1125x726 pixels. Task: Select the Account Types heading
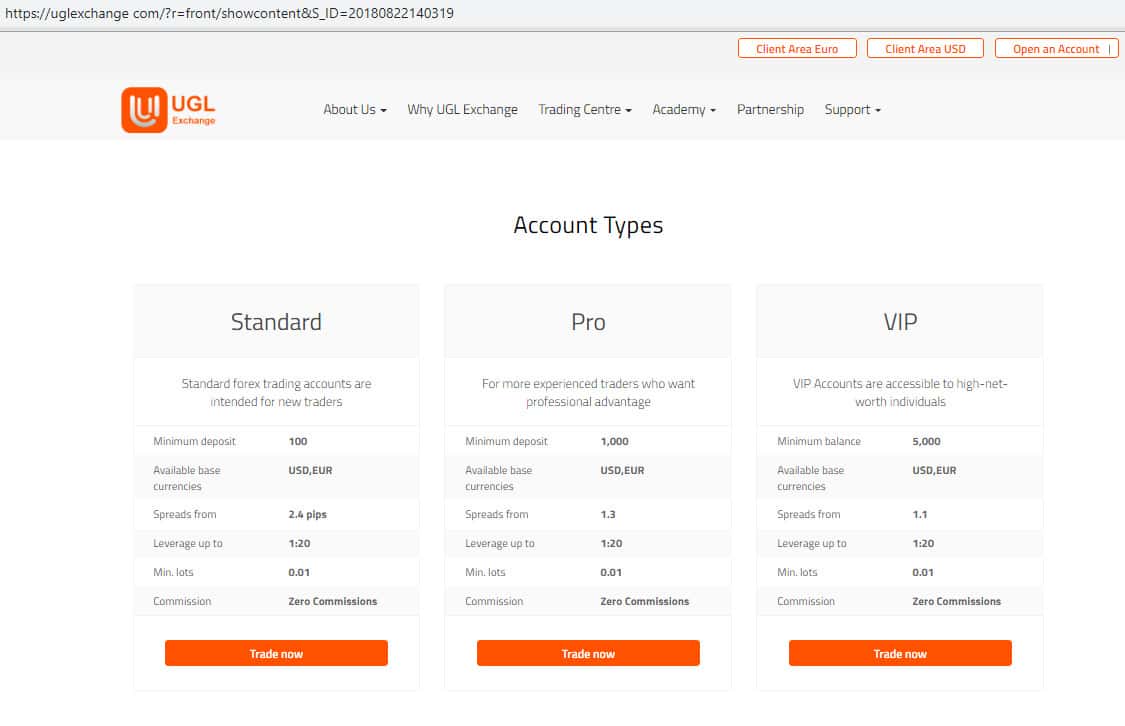(x=588, y=225)
